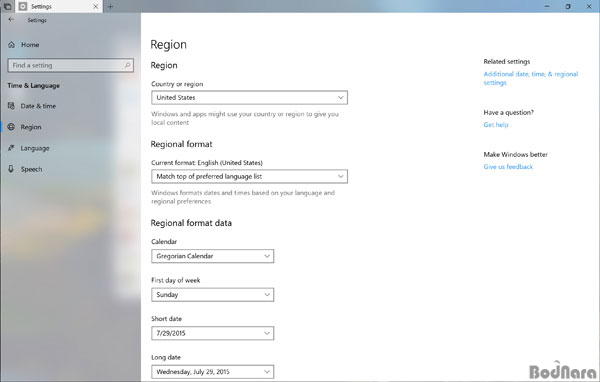This screenshot has width=600, height=382.
Task: Open Additional date, time, & regional settings
Action: pyautogui.click(x=530, y=78)
